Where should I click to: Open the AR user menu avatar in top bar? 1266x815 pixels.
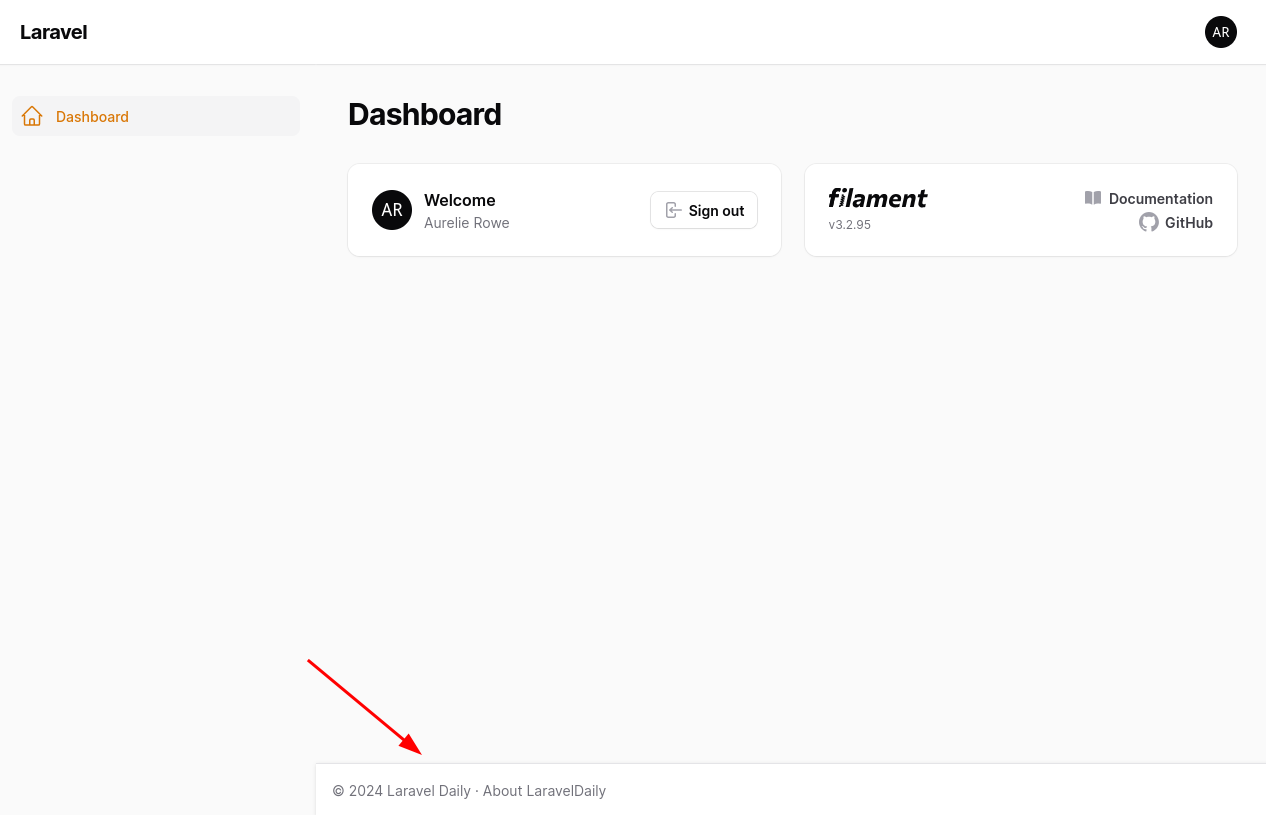point(1220,32)
